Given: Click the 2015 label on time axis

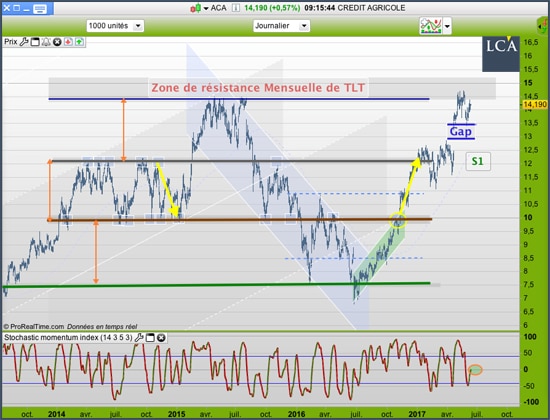Looking at the screenshot, I should tap(176, 414).
